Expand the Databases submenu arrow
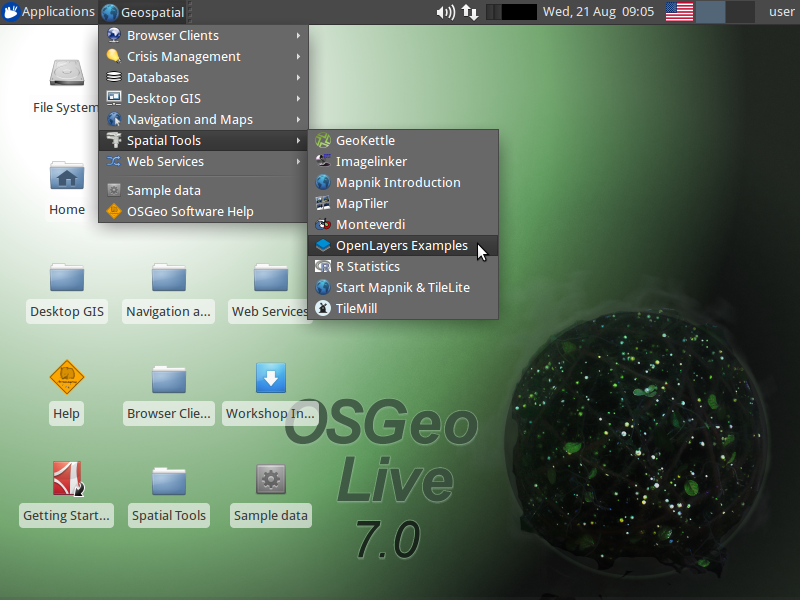Screen dimensions: 800x600 tap(298, 77)
